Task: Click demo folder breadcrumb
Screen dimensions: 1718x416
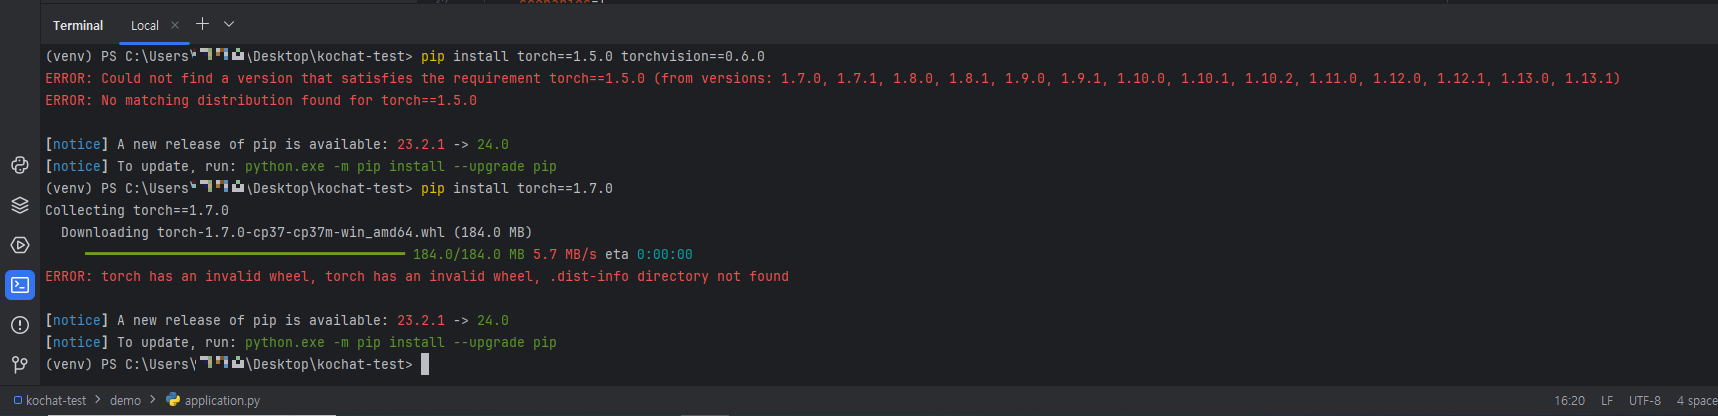Action: pyautogui.click(x=125, y=400)
